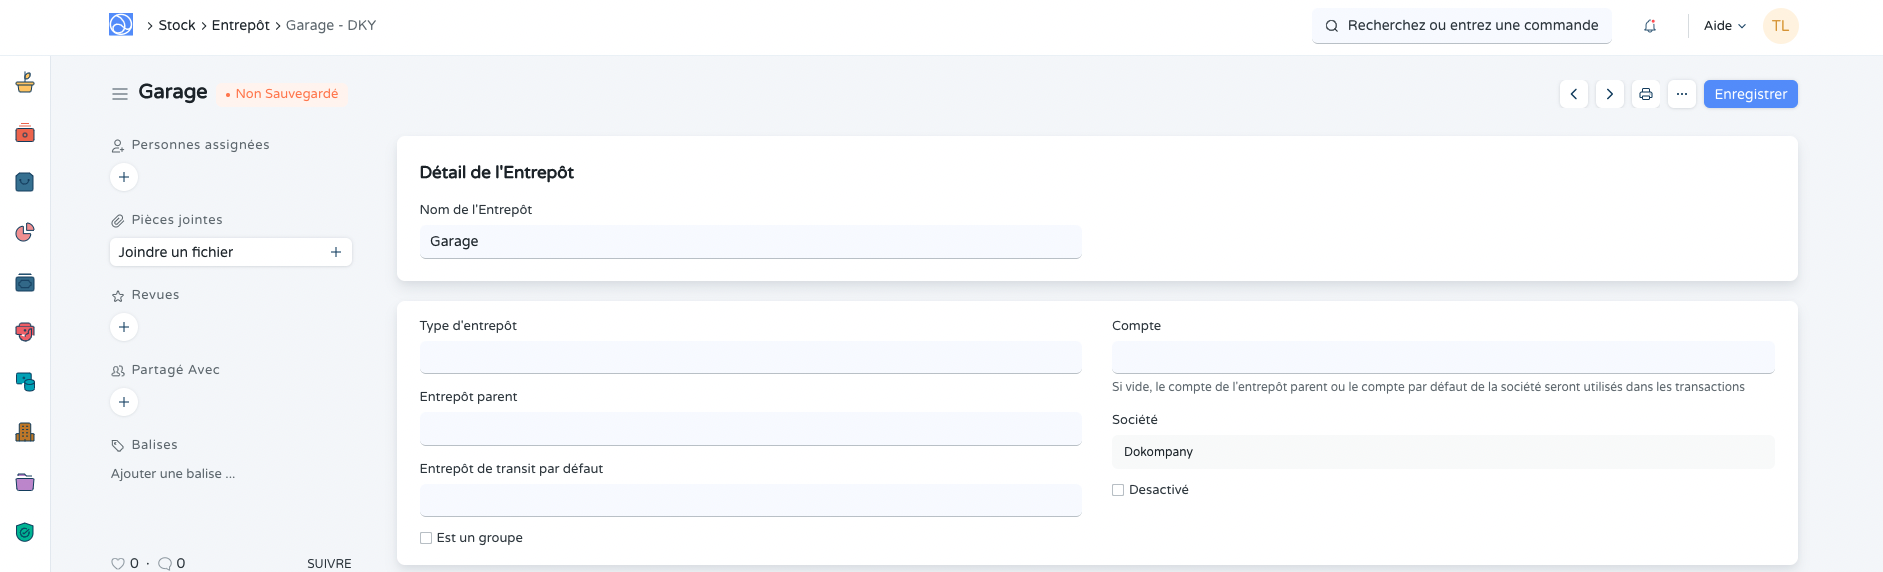The height and width of the screenshot is (572, 1883).
Task: Open the TL user avatar menu
Action: click(x=1781, y=26)
